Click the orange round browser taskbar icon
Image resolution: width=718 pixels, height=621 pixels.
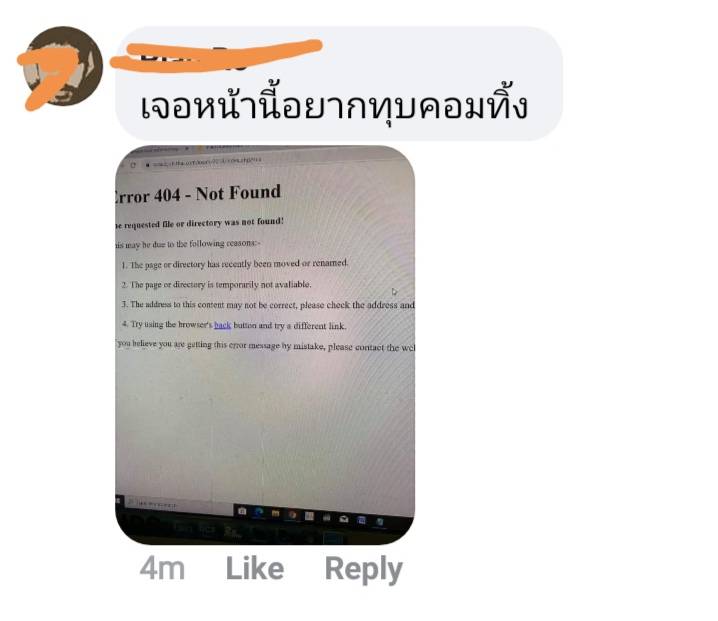point(292,515)
